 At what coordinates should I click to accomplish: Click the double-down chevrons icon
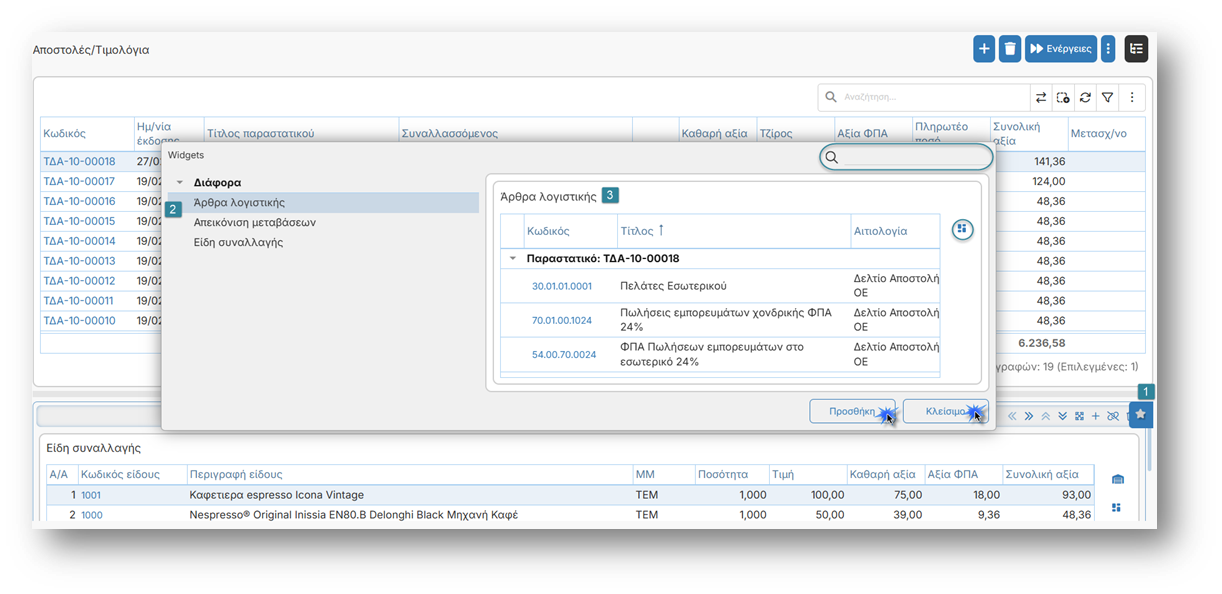[1063, 416]
